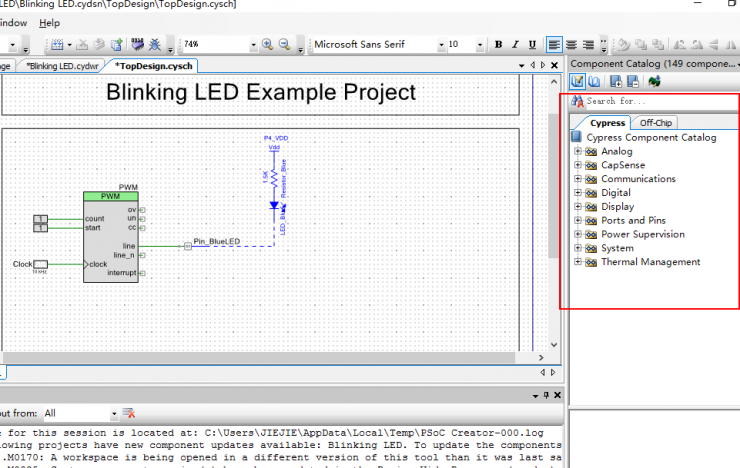Clear the output window with the red X icon
The height and width of the screenshot is (468, 740).
coord(127,413)
